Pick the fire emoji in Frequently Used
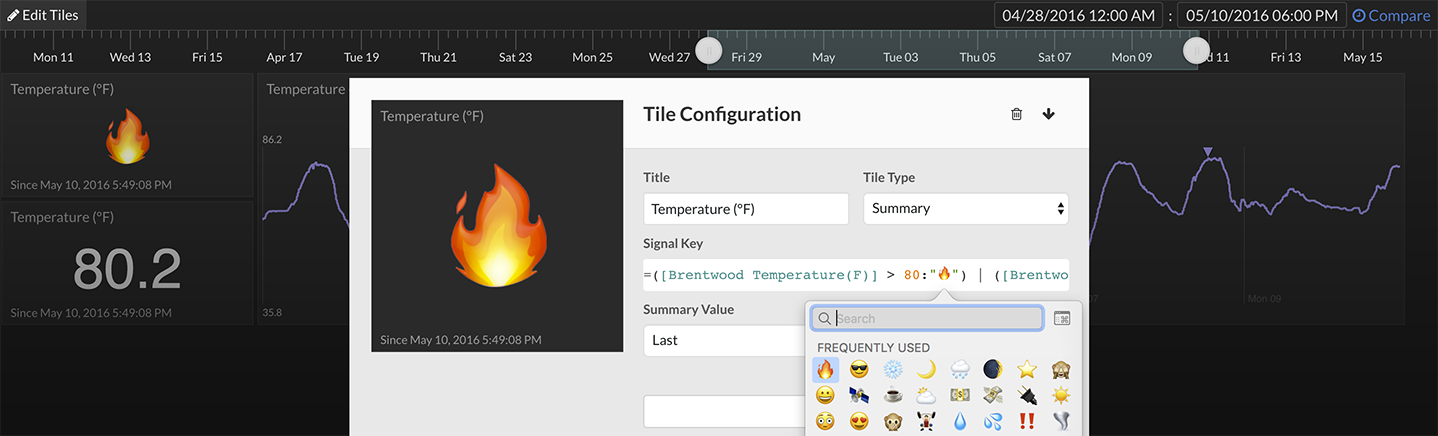1438x436 pixels. point(825,369)
